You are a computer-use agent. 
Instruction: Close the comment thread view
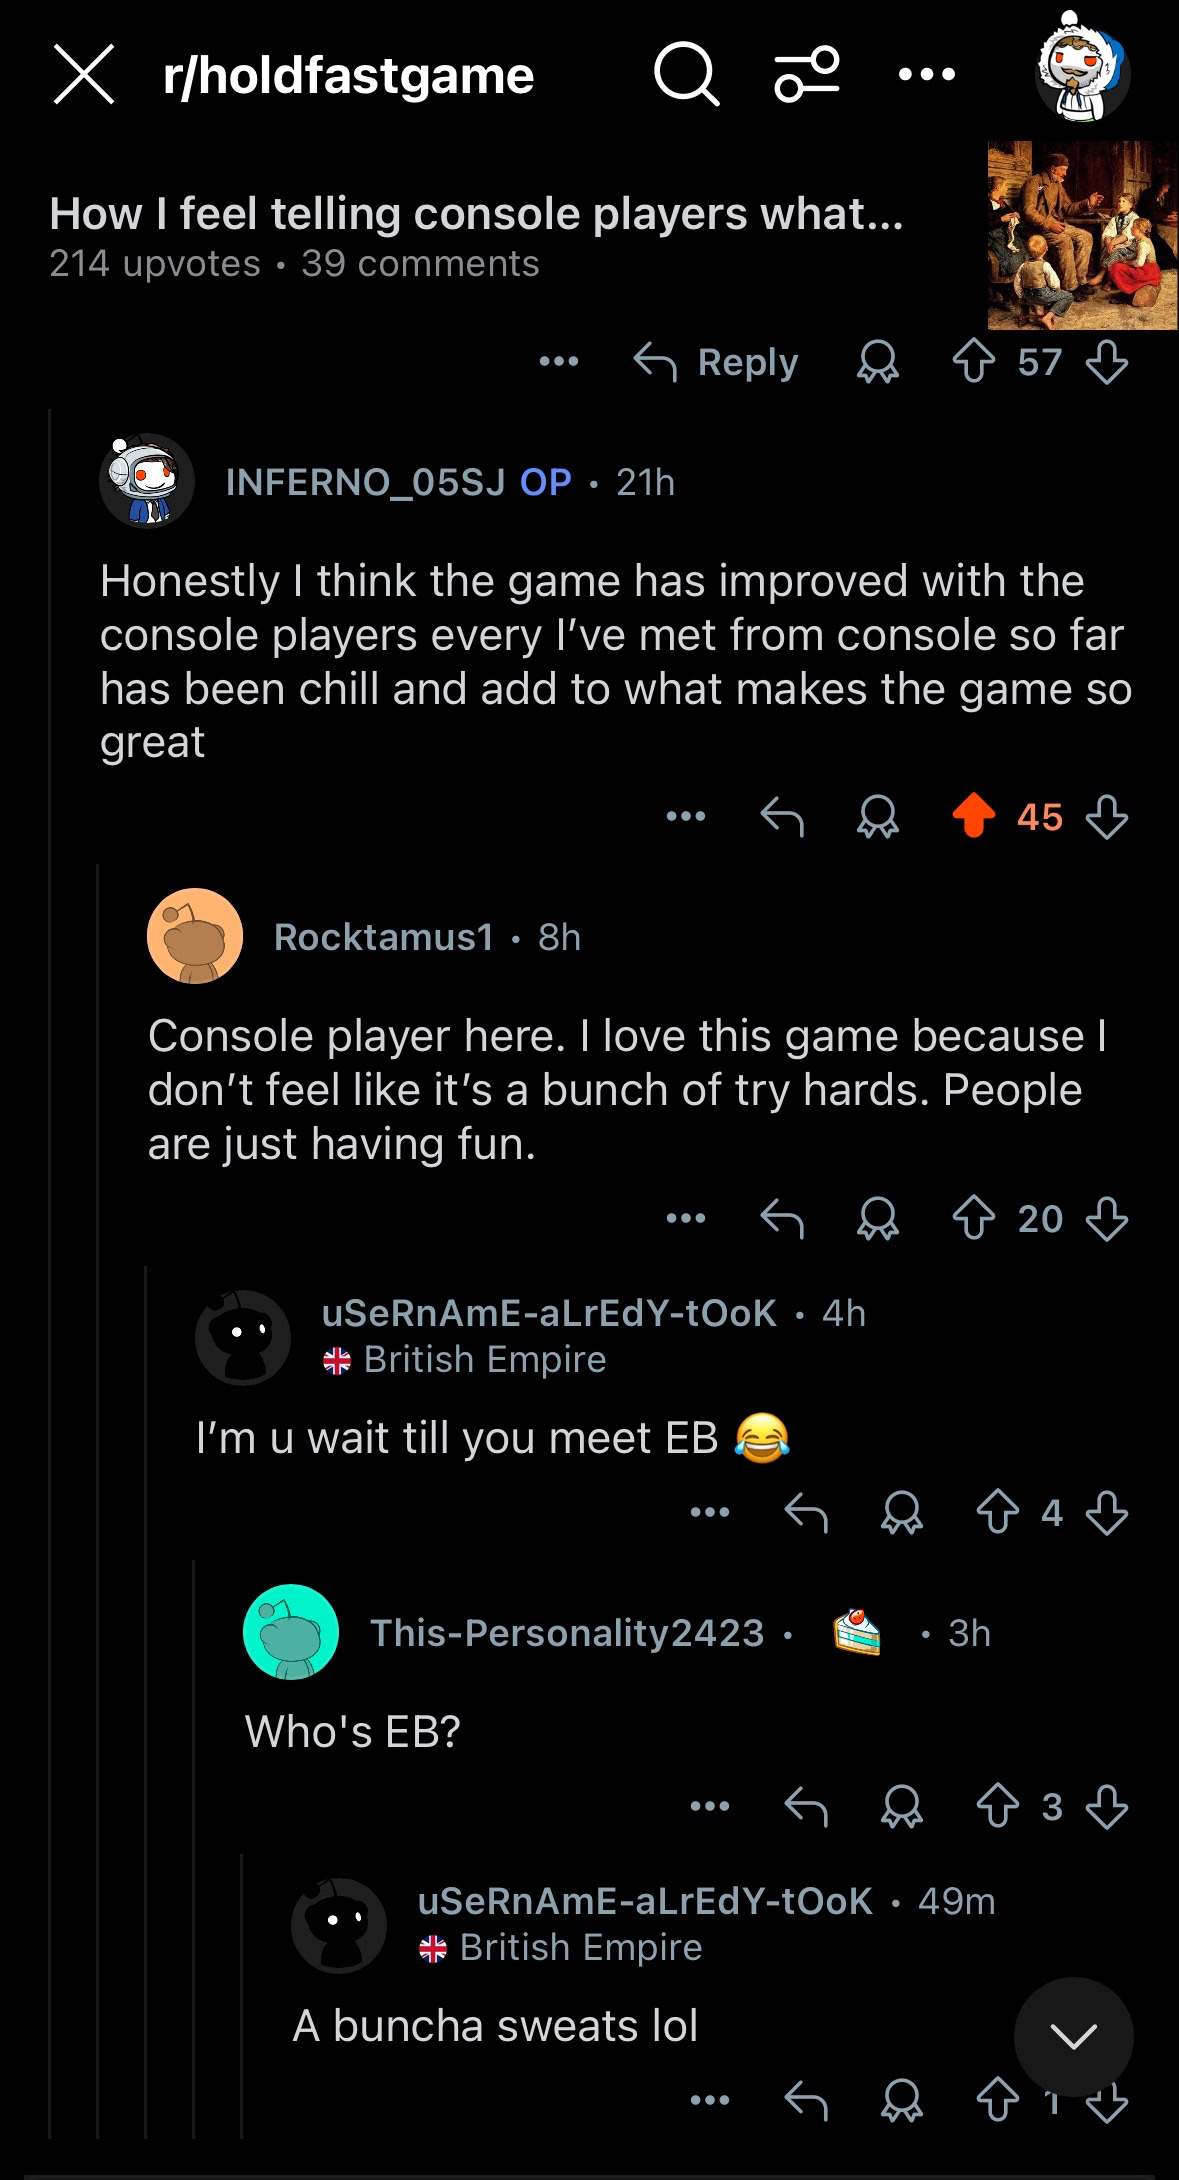click(84, 75)
